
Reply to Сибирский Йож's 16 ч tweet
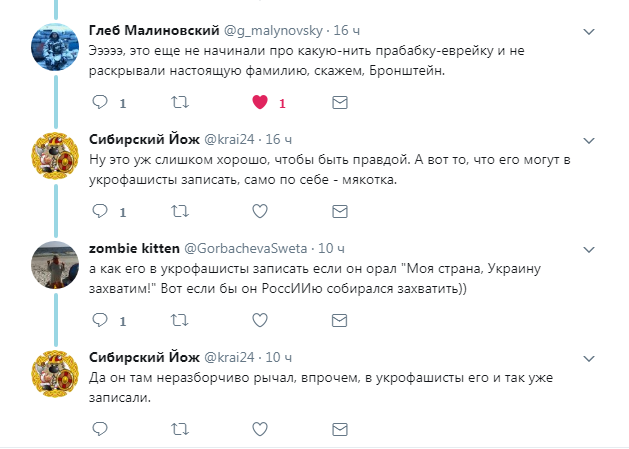pos(100,211)
